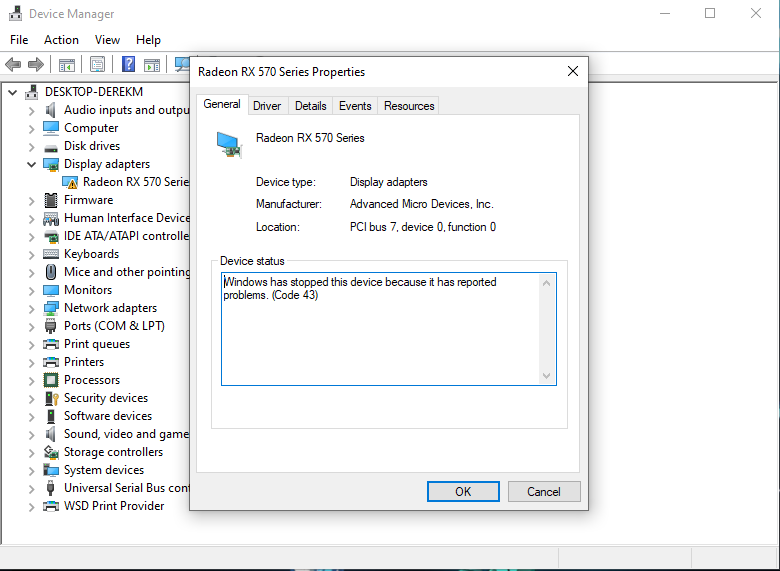
Task: Click the Device status scroll-up arrow
Action: (546, 283)
